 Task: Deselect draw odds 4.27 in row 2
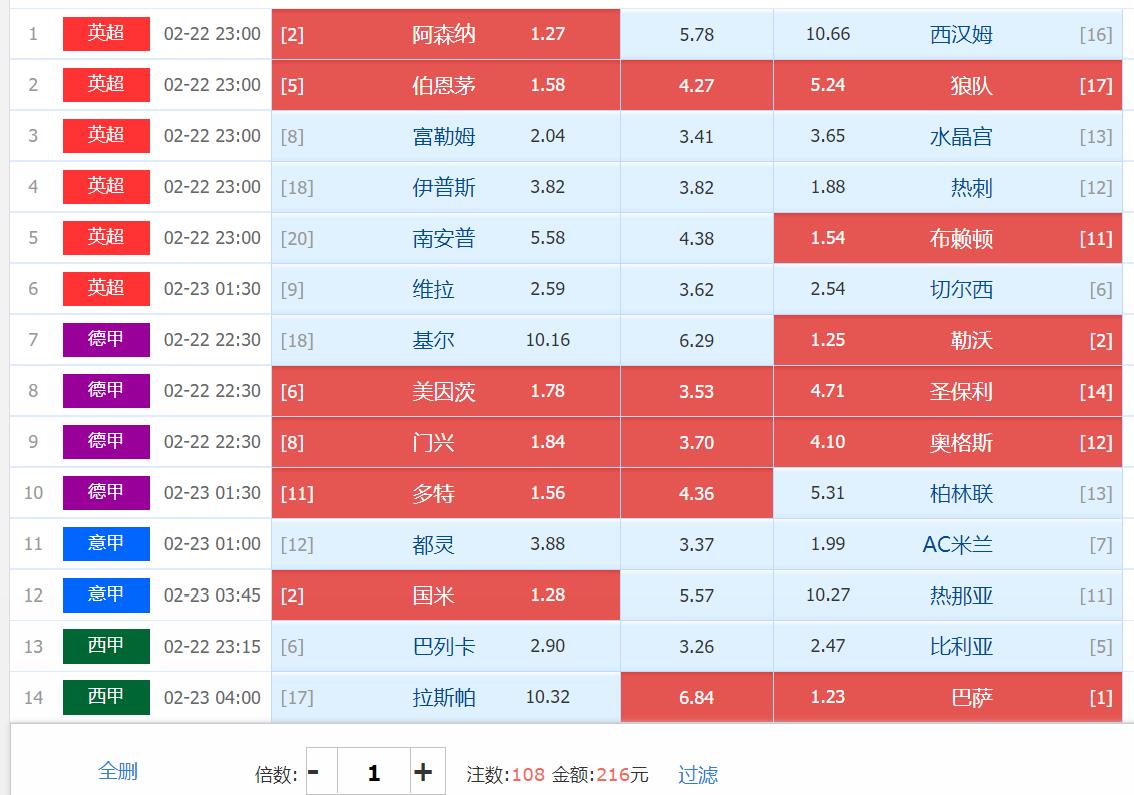click(696, 85)
